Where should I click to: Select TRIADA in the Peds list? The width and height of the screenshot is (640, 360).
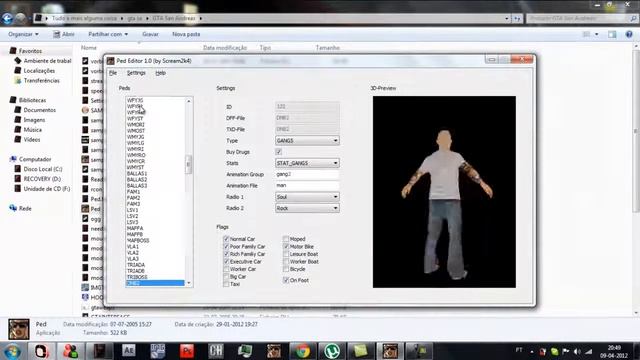pyautogui.click(x=136, y=265)
